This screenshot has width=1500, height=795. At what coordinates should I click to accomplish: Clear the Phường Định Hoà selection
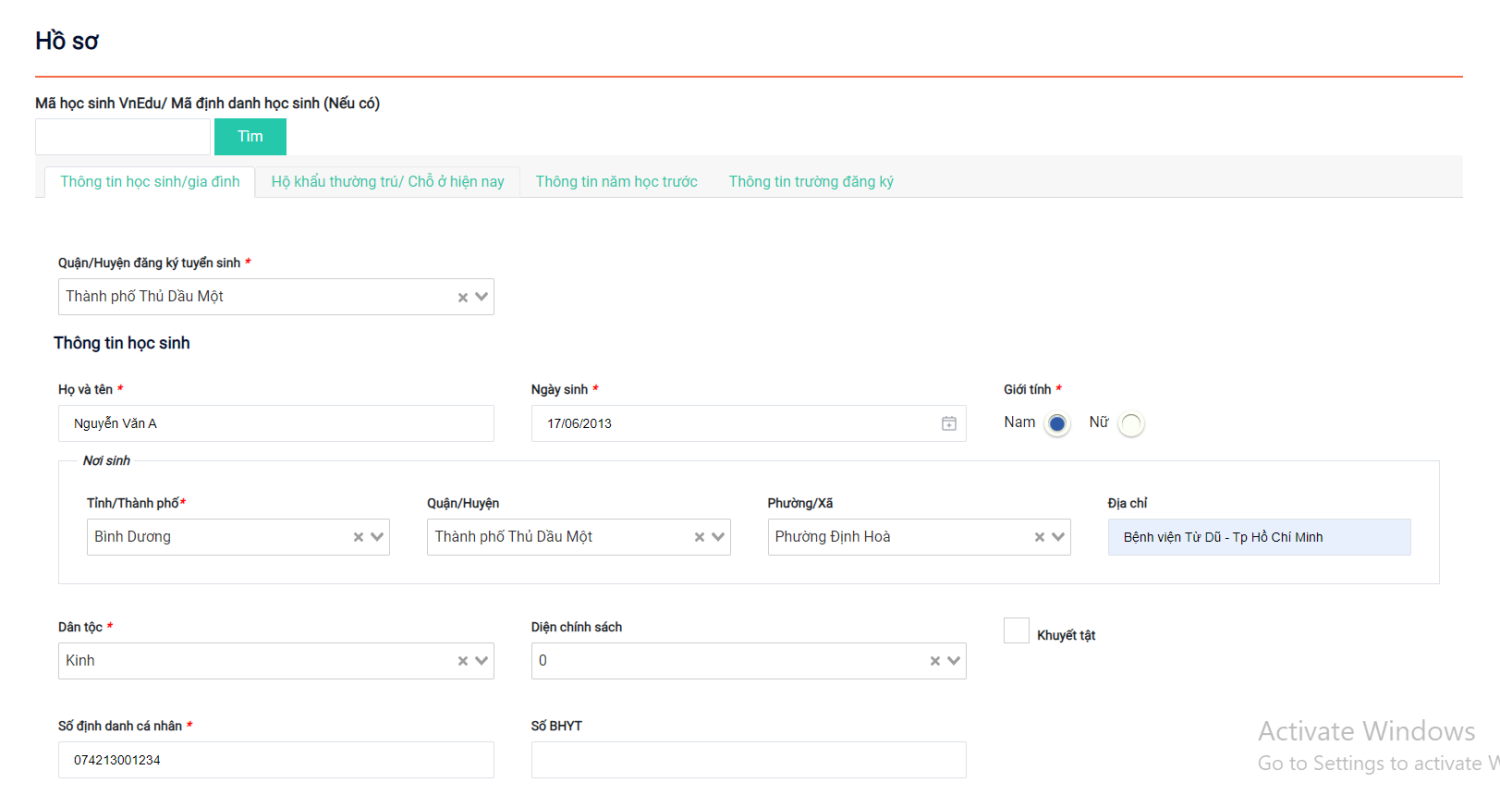pos(1040,537)
